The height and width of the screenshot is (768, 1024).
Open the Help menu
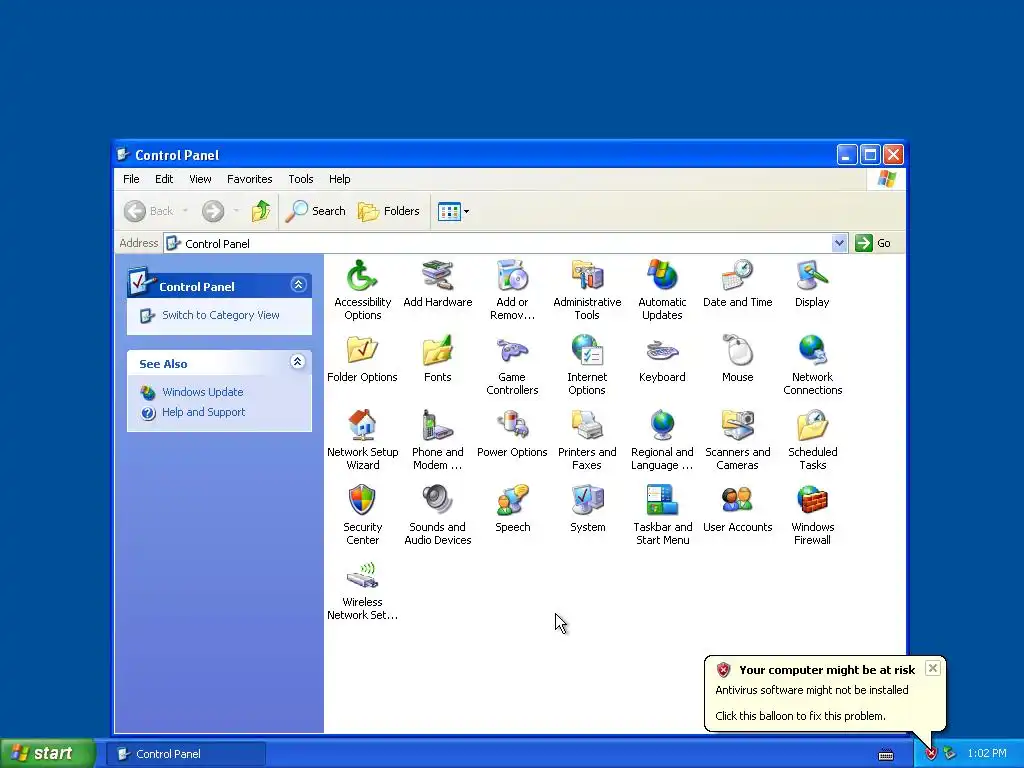(x=339, y=179)
